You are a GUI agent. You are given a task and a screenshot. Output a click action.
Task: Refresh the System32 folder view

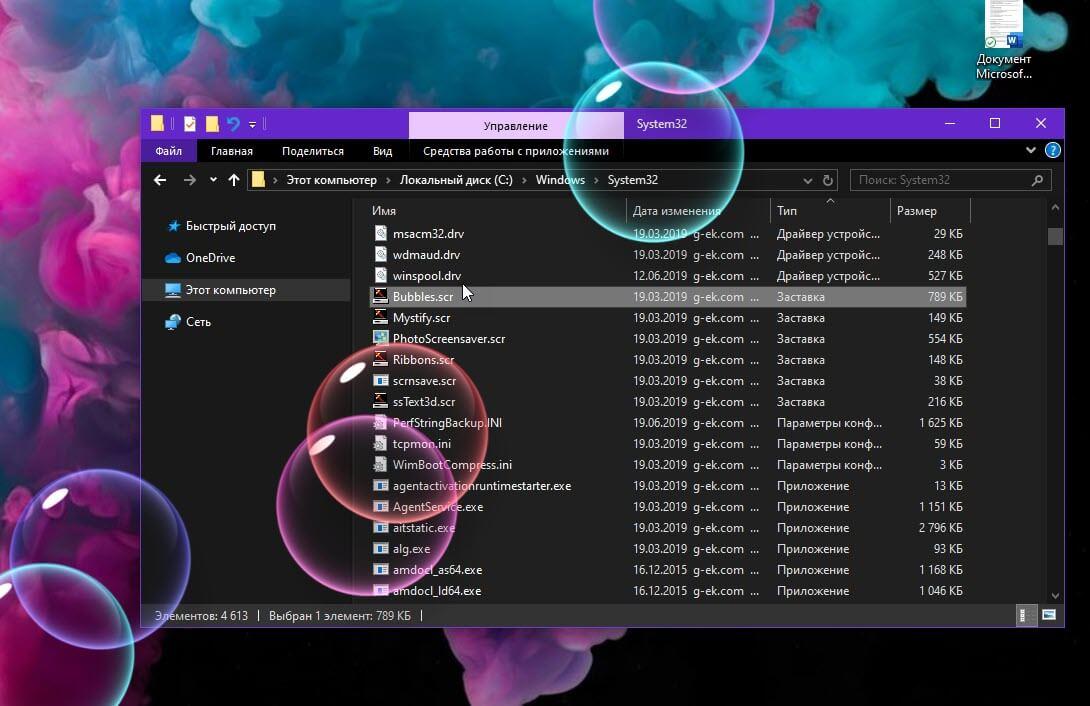[827, 180]
